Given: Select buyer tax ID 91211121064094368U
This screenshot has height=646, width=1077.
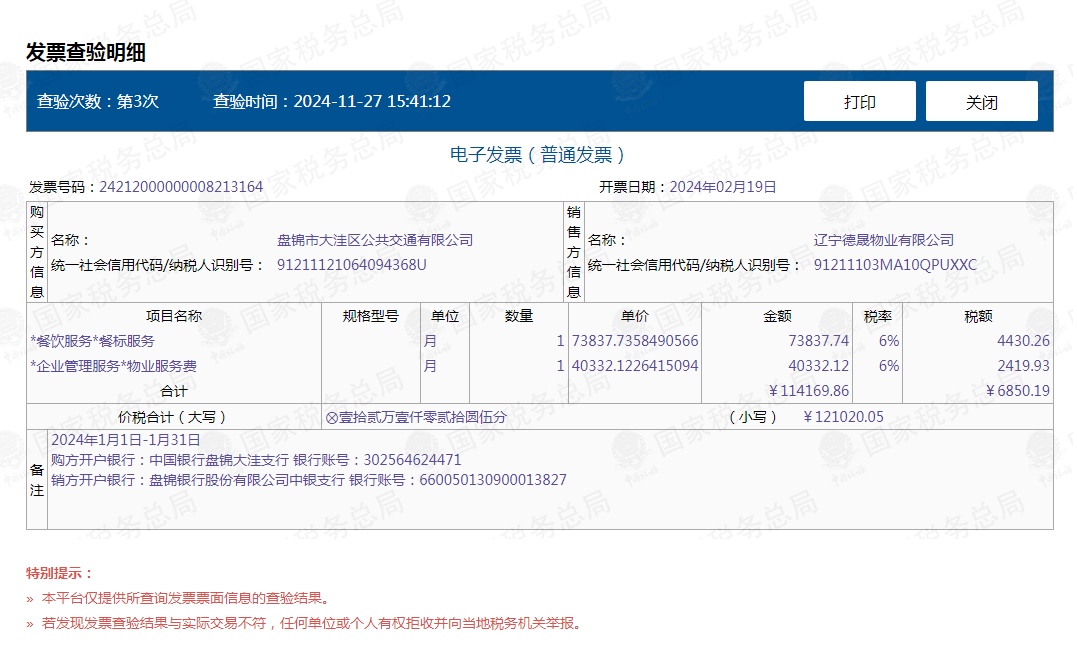Looking at the screenshot, I should 351,265.
